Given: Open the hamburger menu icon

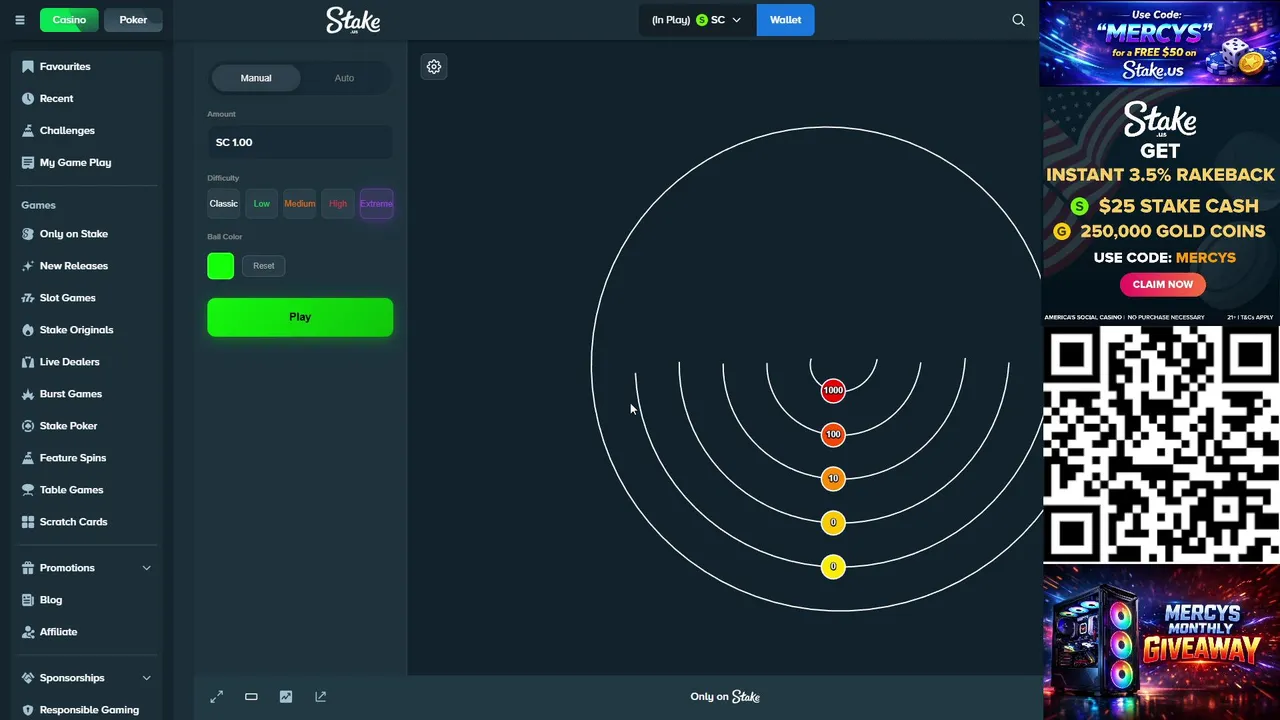Looking at the screenshot, I should coord(19,20).
